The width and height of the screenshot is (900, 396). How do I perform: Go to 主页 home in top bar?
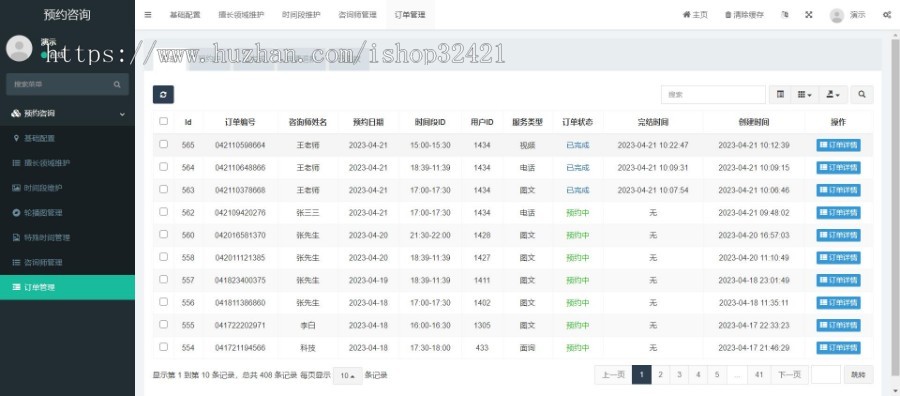(x=695, y=15)
